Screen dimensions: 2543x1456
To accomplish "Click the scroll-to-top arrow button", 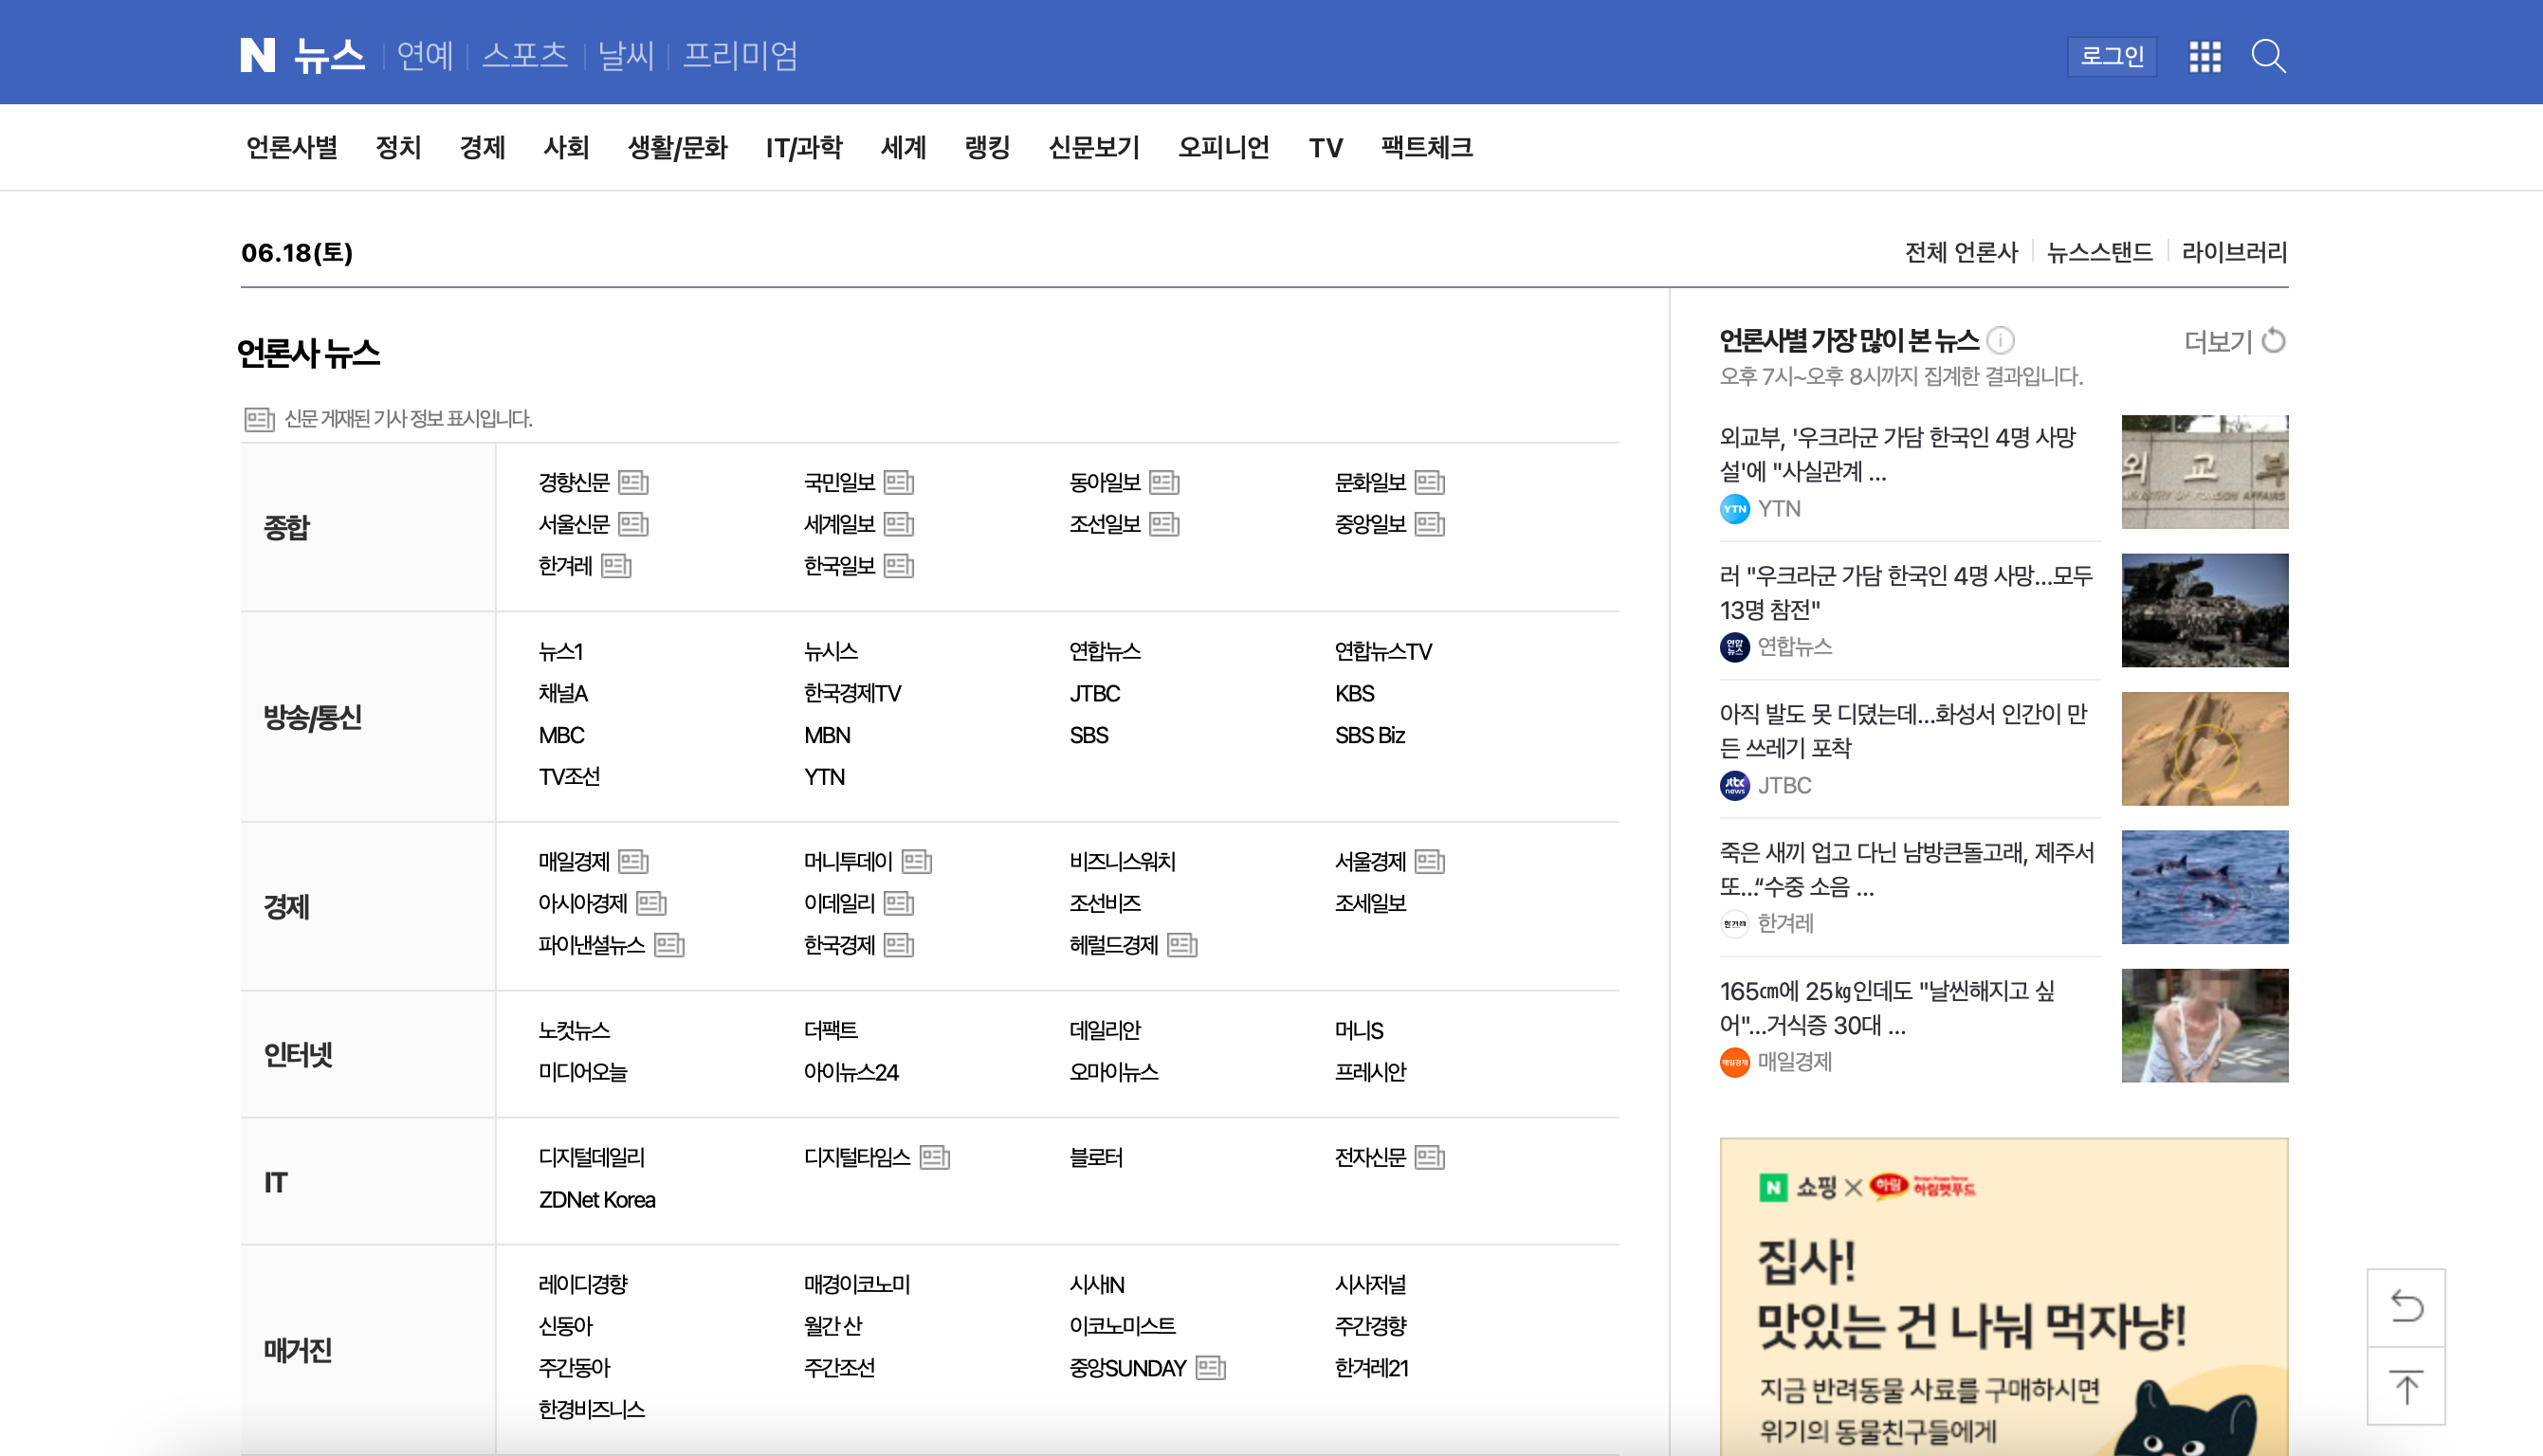I will pos(2406,1386).
